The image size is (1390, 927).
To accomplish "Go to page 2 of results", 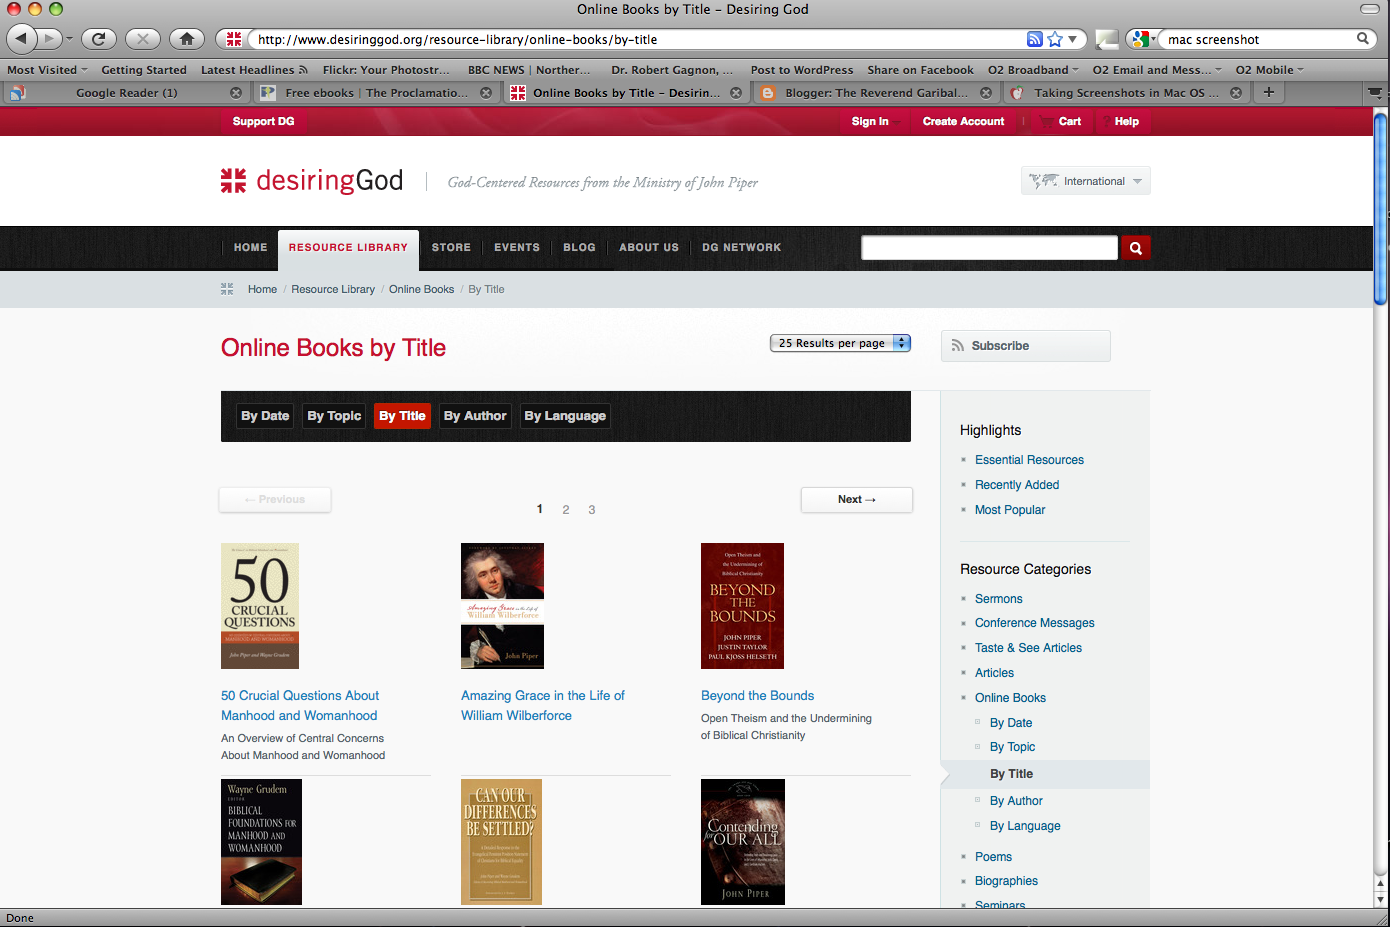I will click(566, 510).
